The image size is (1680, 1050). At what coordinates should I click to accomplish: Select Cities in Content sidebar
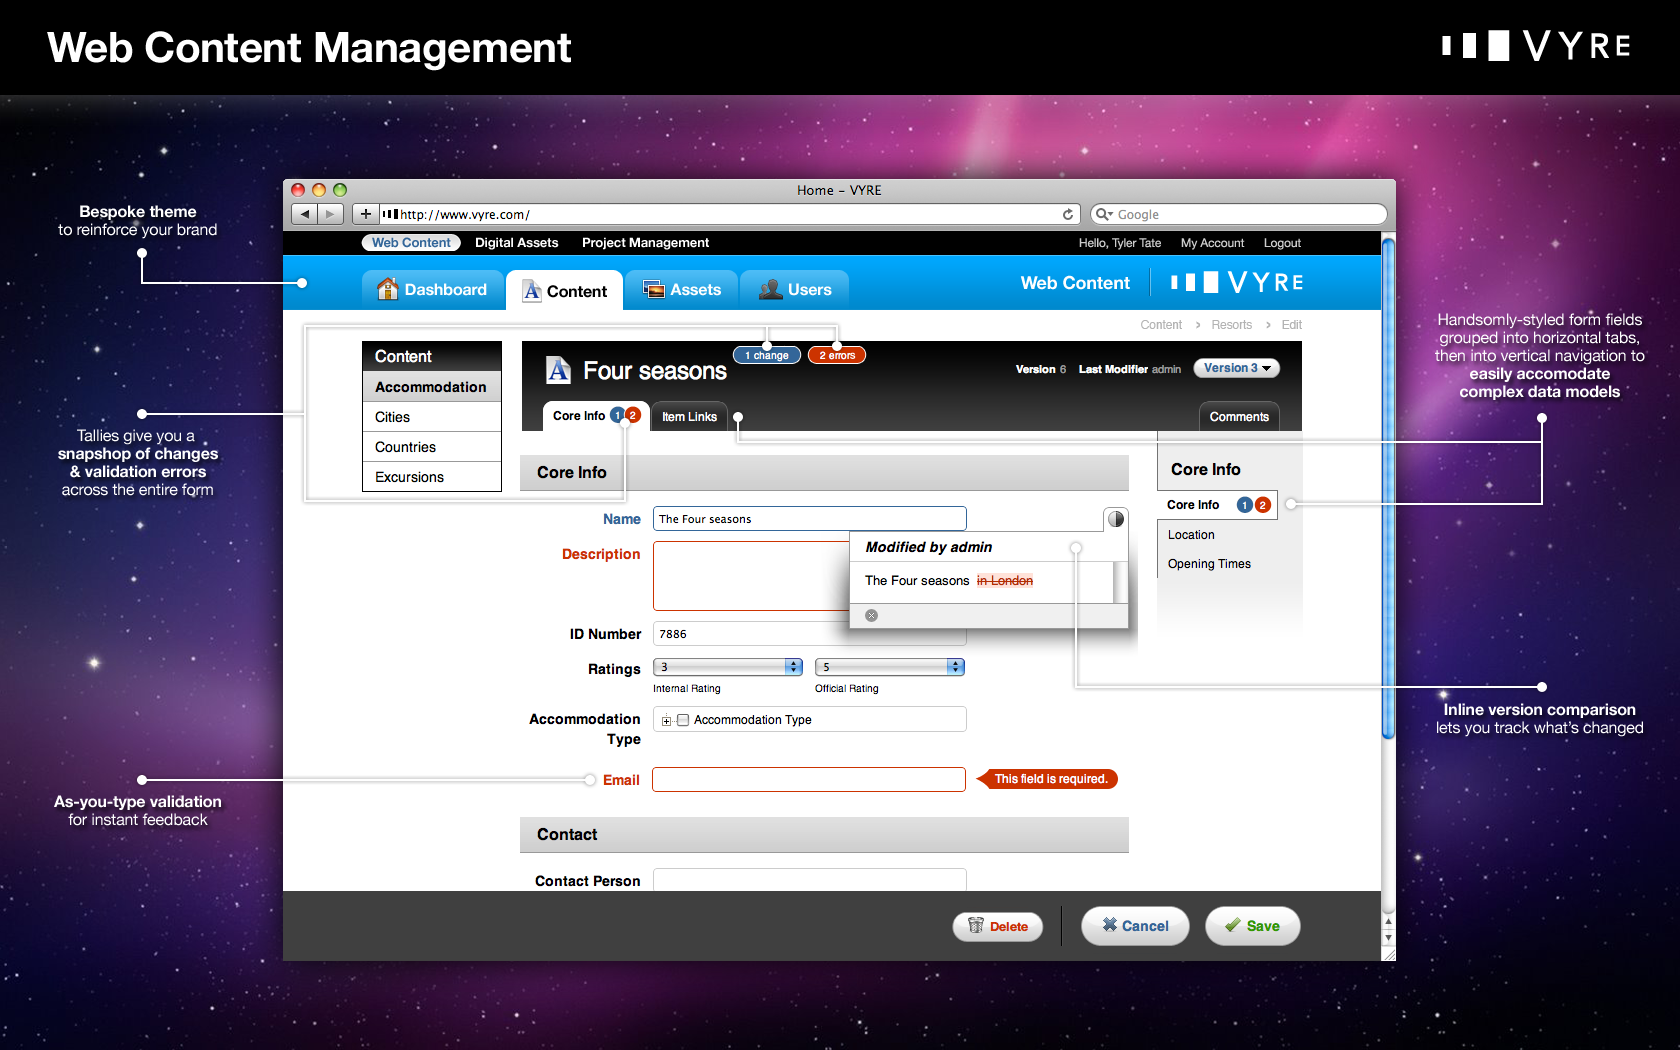[x=432, y=417]
